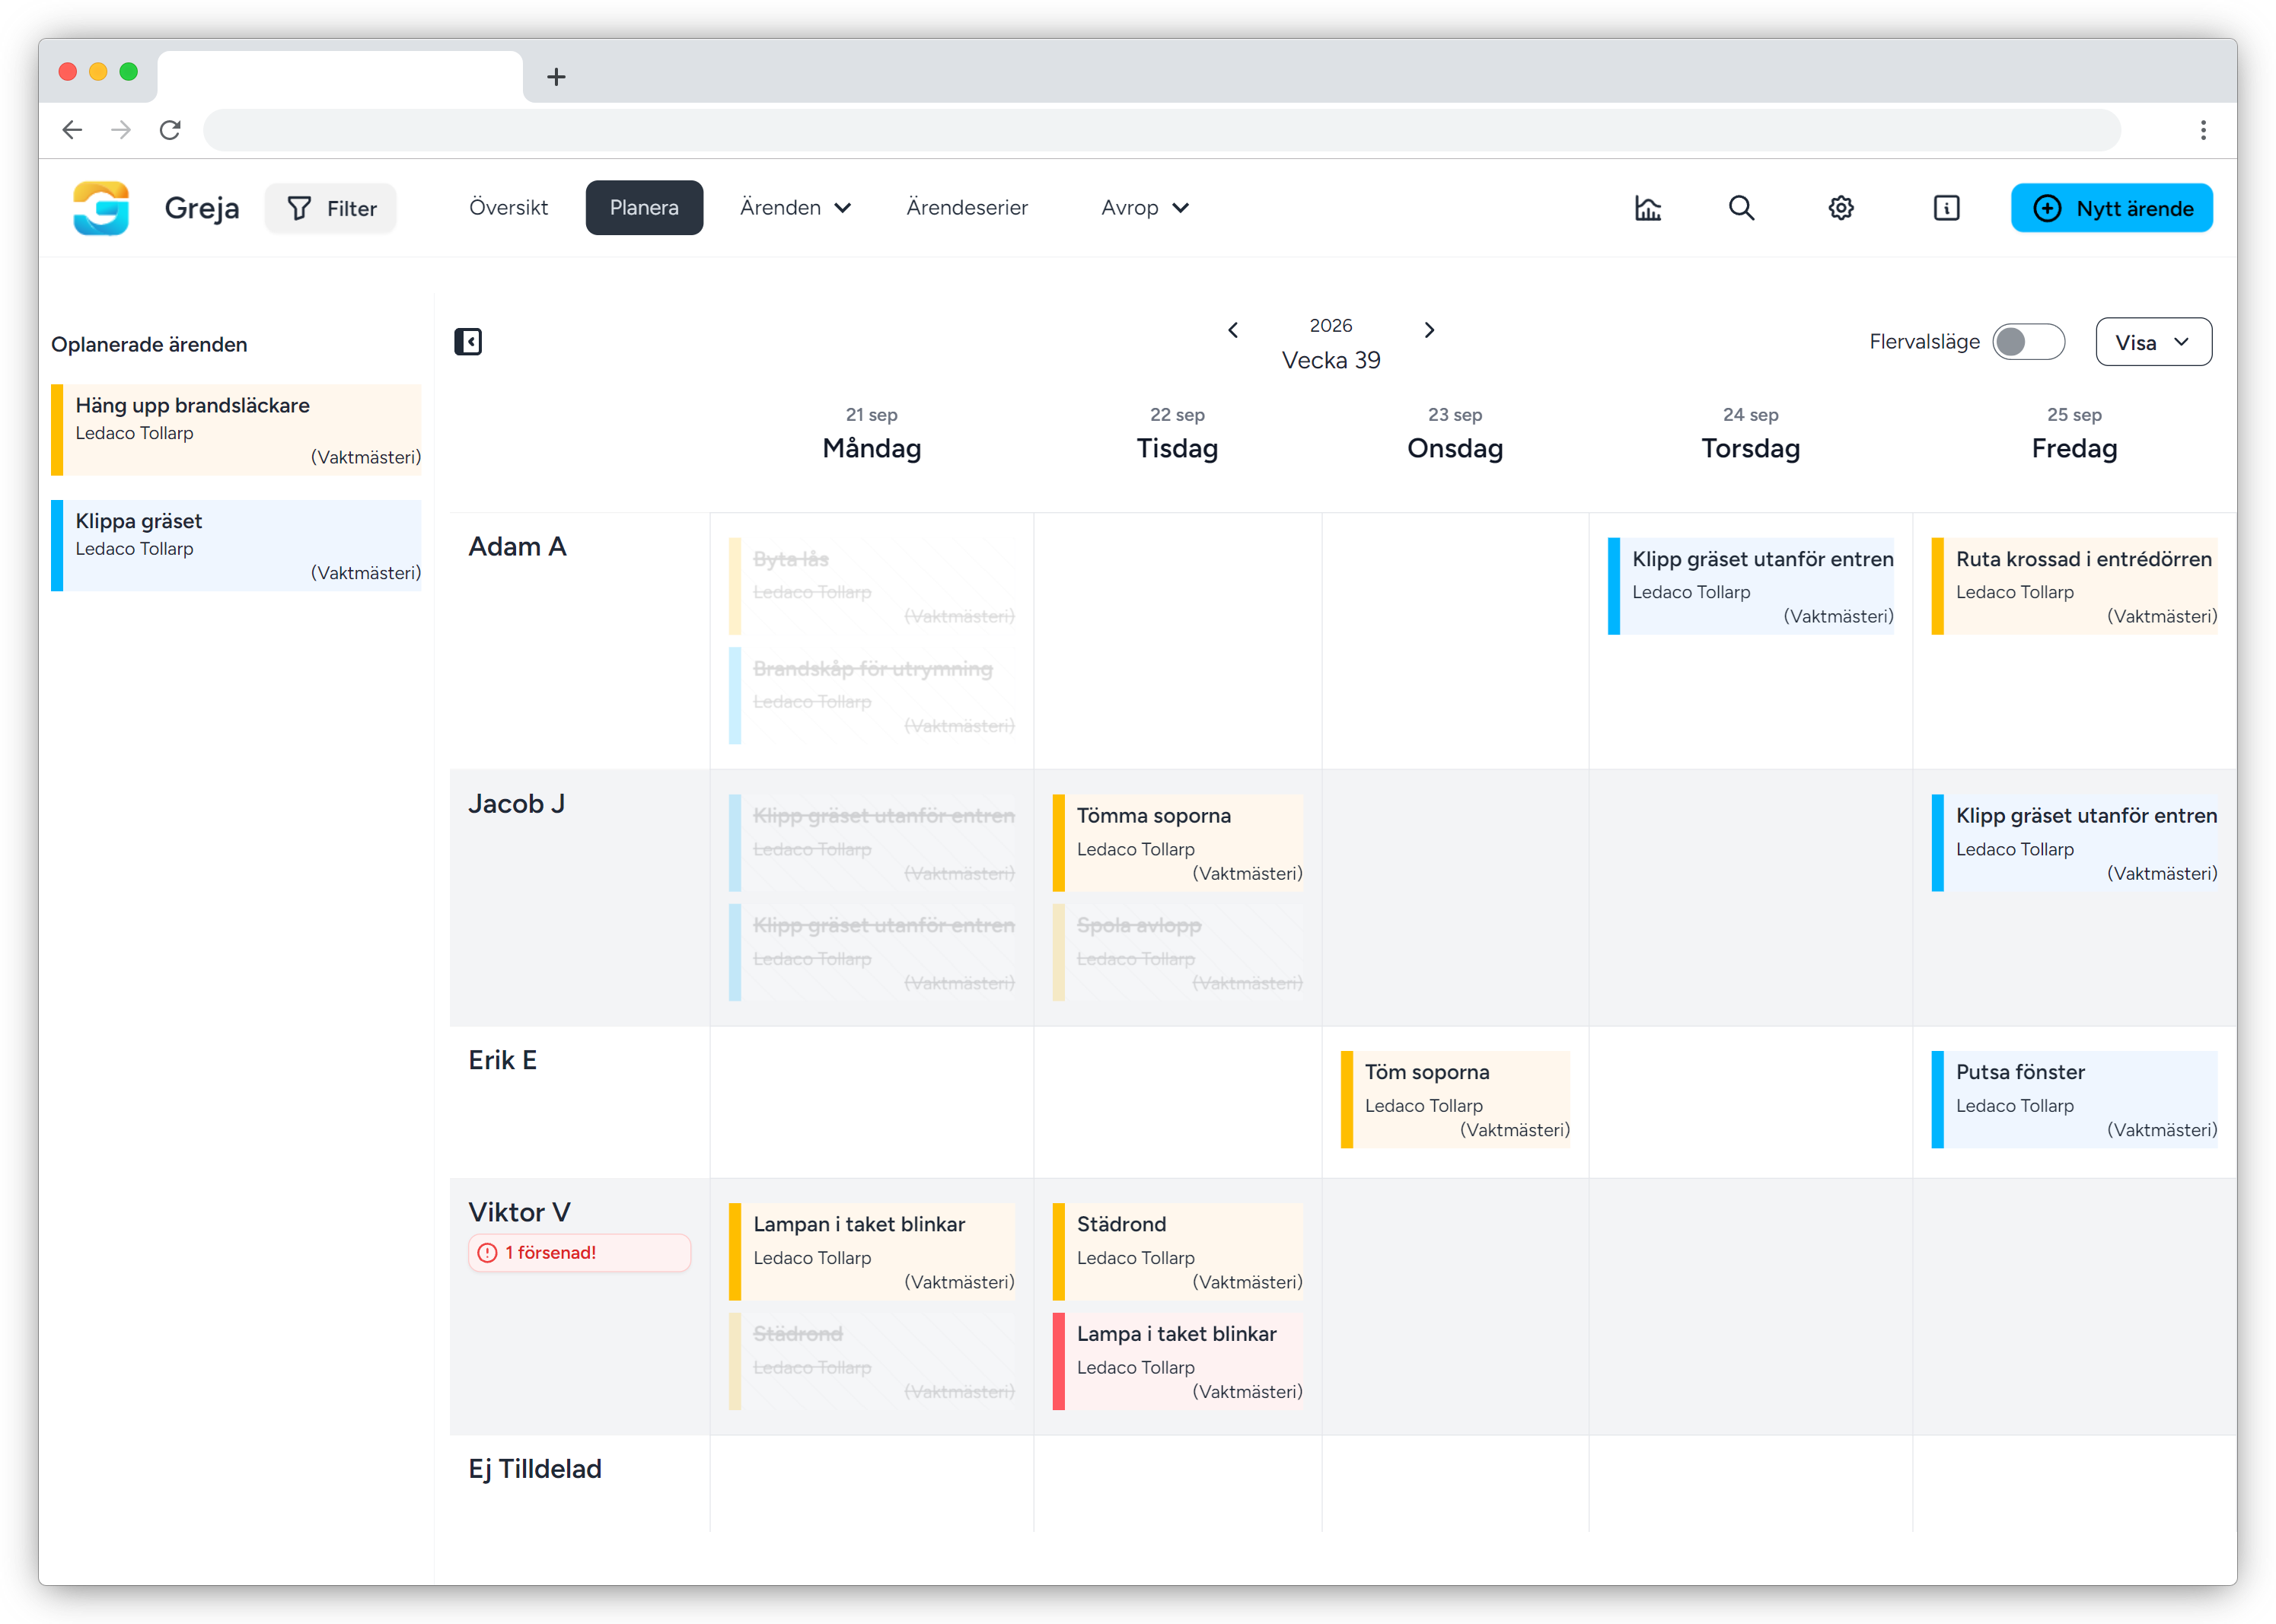Go forward in browser history
The width and height of the screenshot is (2276, 1624).
tap(121, 130)
